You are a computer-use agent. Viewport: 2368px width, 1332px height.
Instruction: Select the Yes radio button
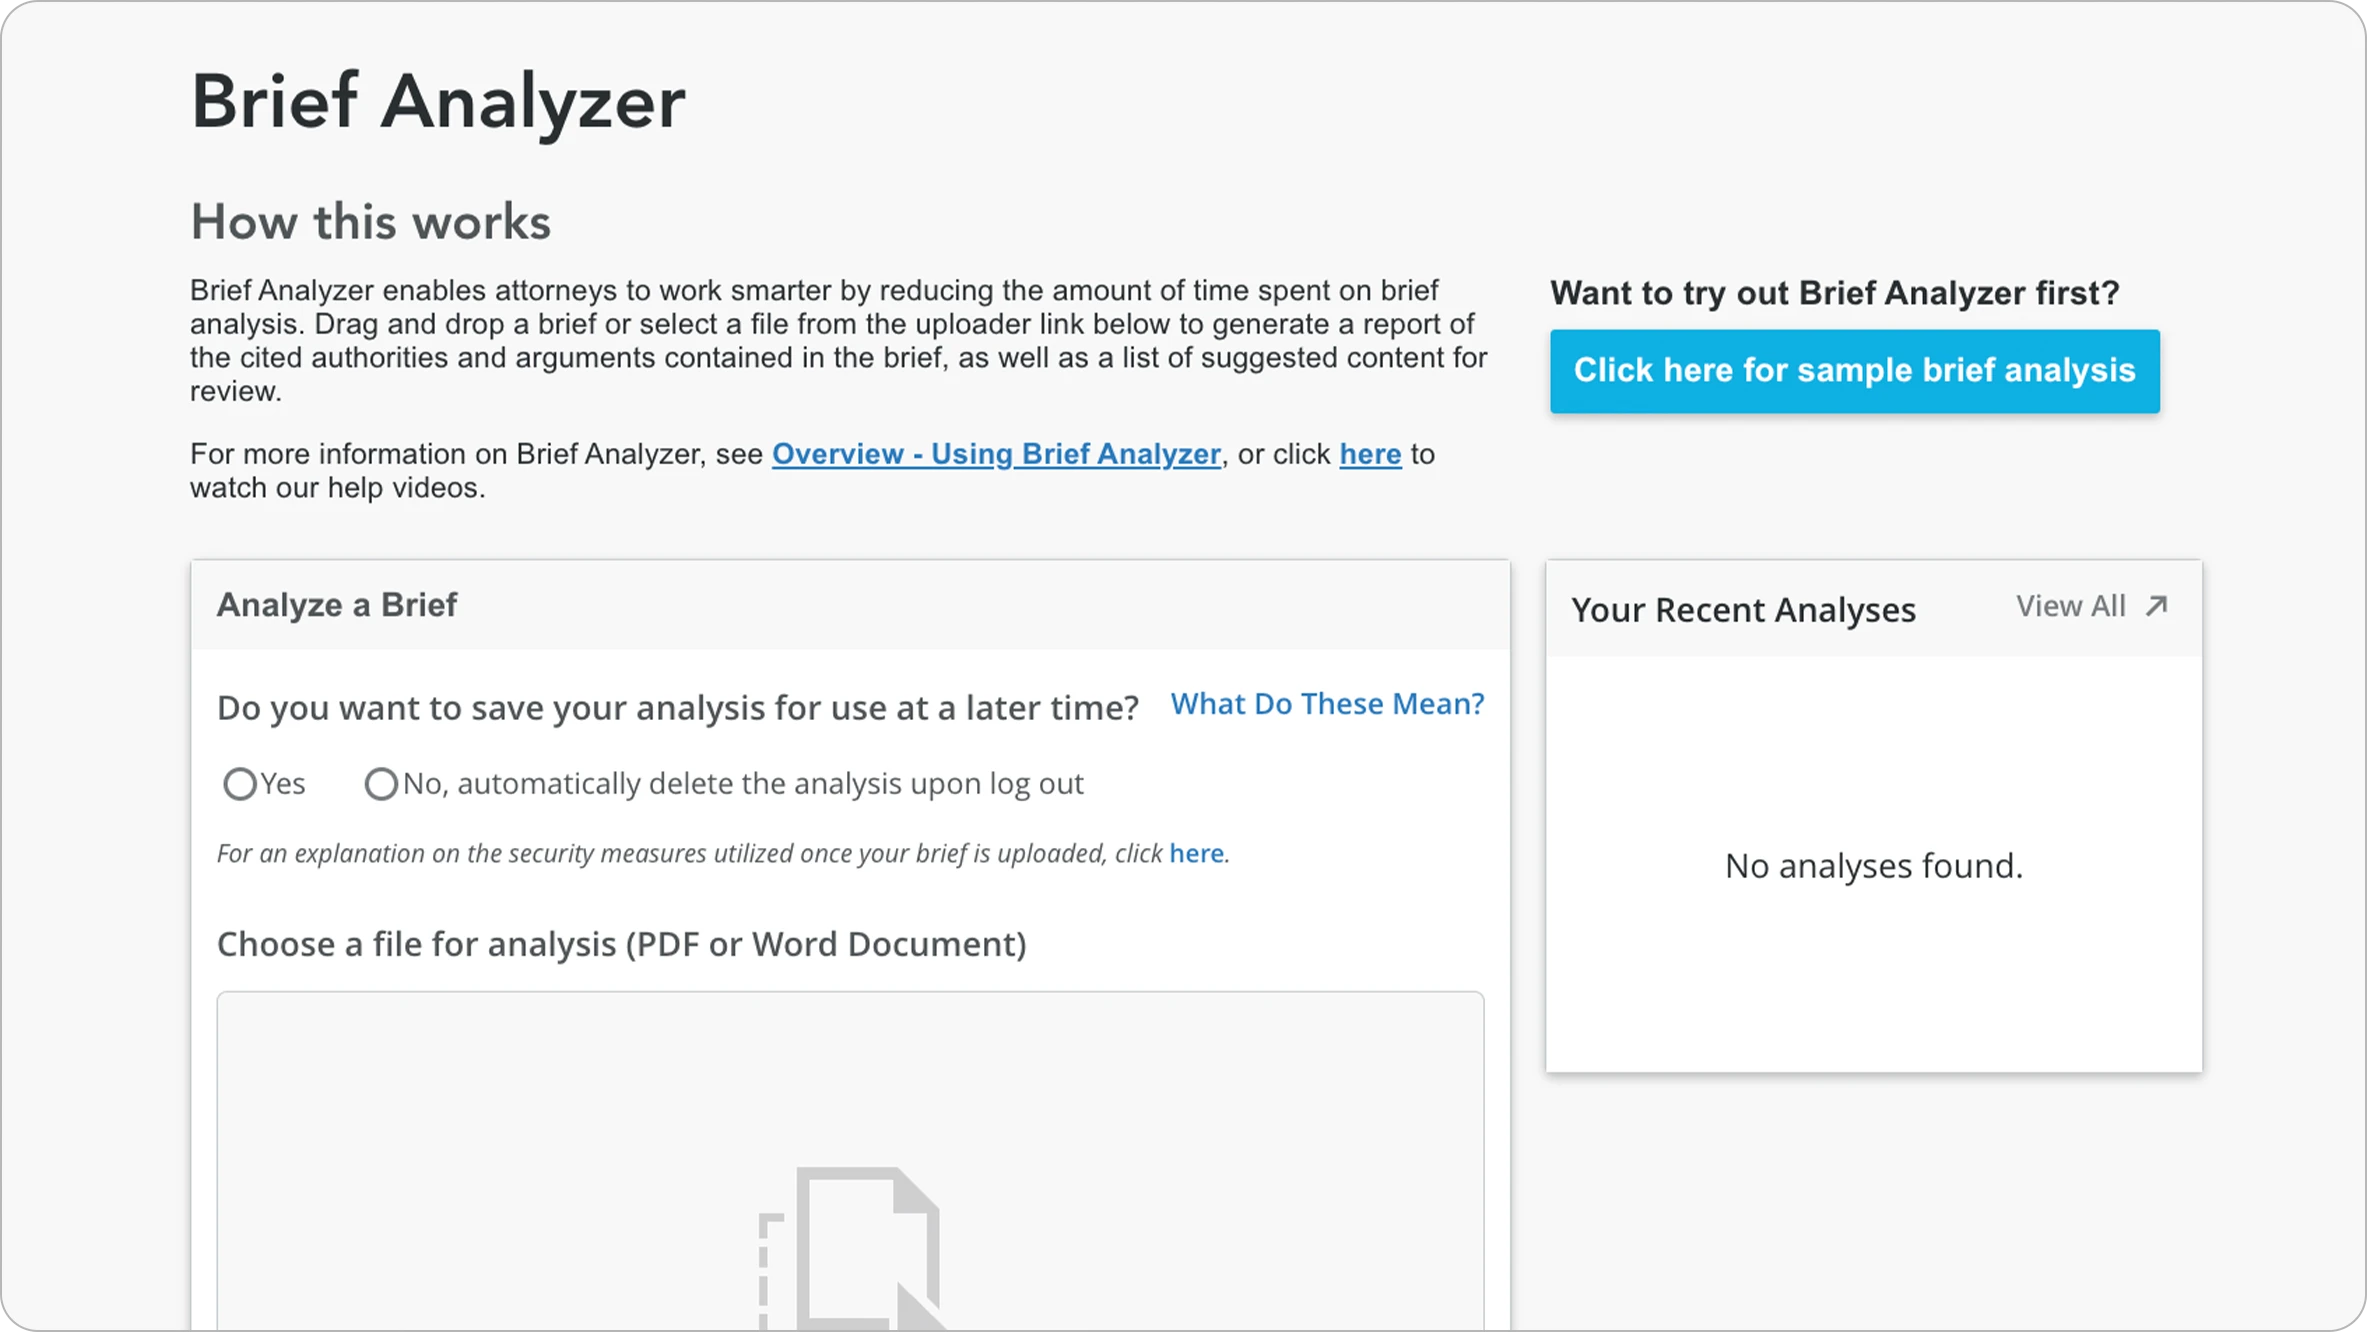(x=240, y=784)
